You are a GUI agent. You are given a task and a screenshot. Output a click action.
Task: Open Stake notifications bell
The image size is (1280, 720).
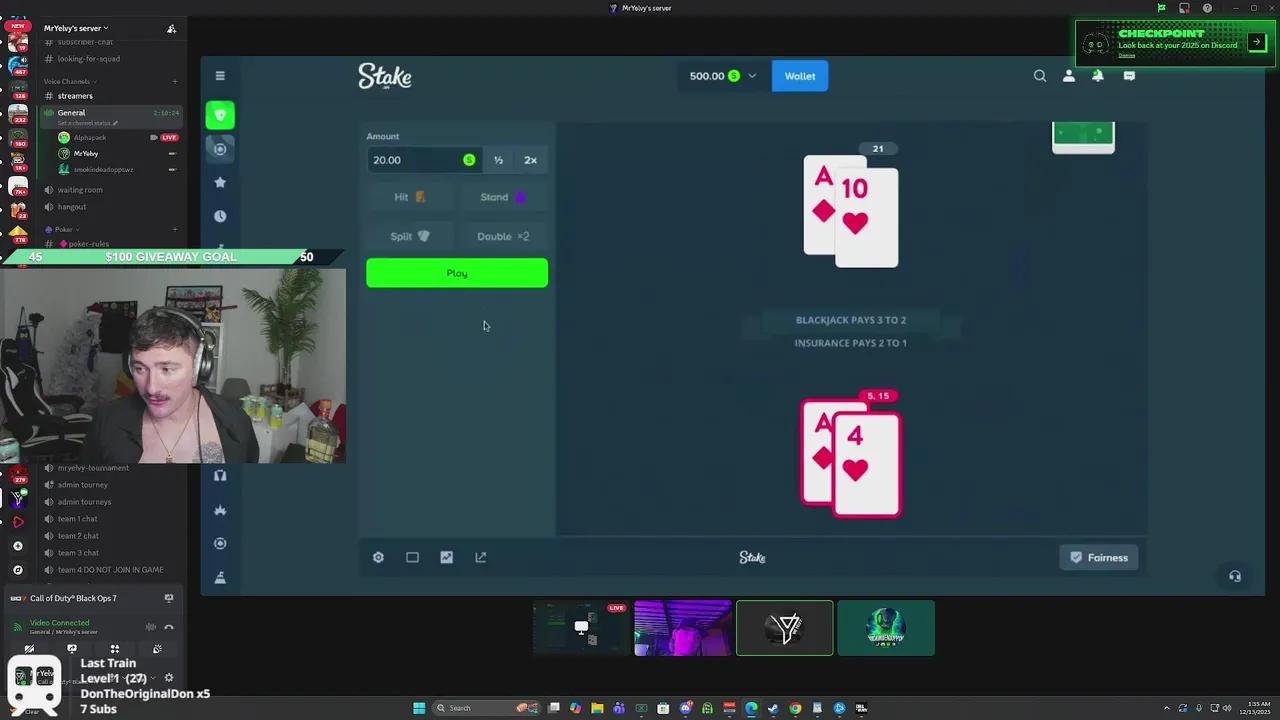(x=1098, y=76)
